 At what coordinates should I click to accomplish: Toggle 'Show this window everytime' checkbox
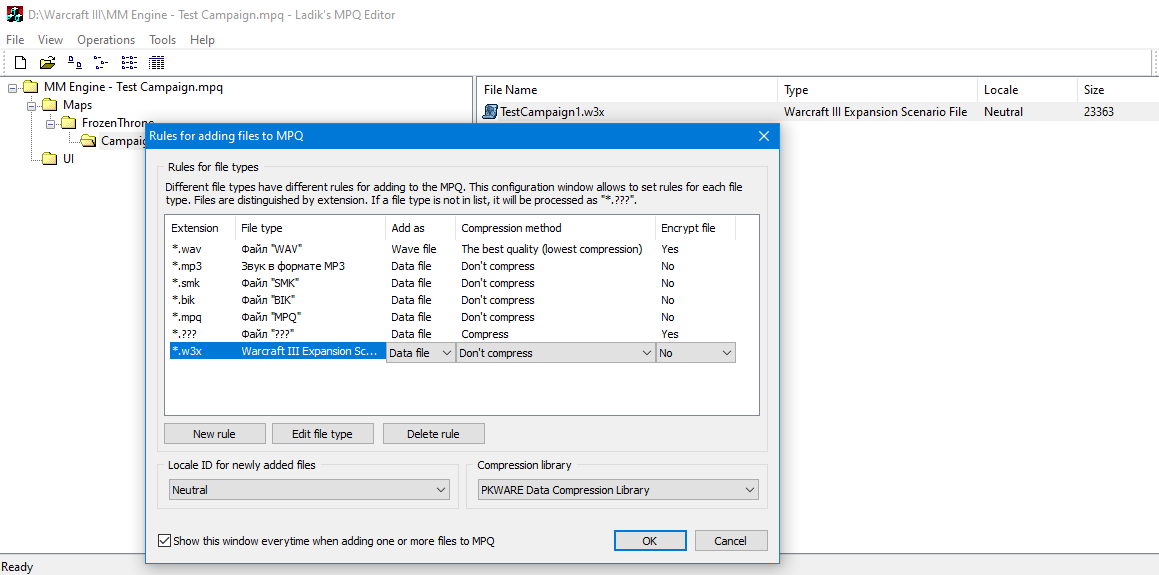coord(164,541)
